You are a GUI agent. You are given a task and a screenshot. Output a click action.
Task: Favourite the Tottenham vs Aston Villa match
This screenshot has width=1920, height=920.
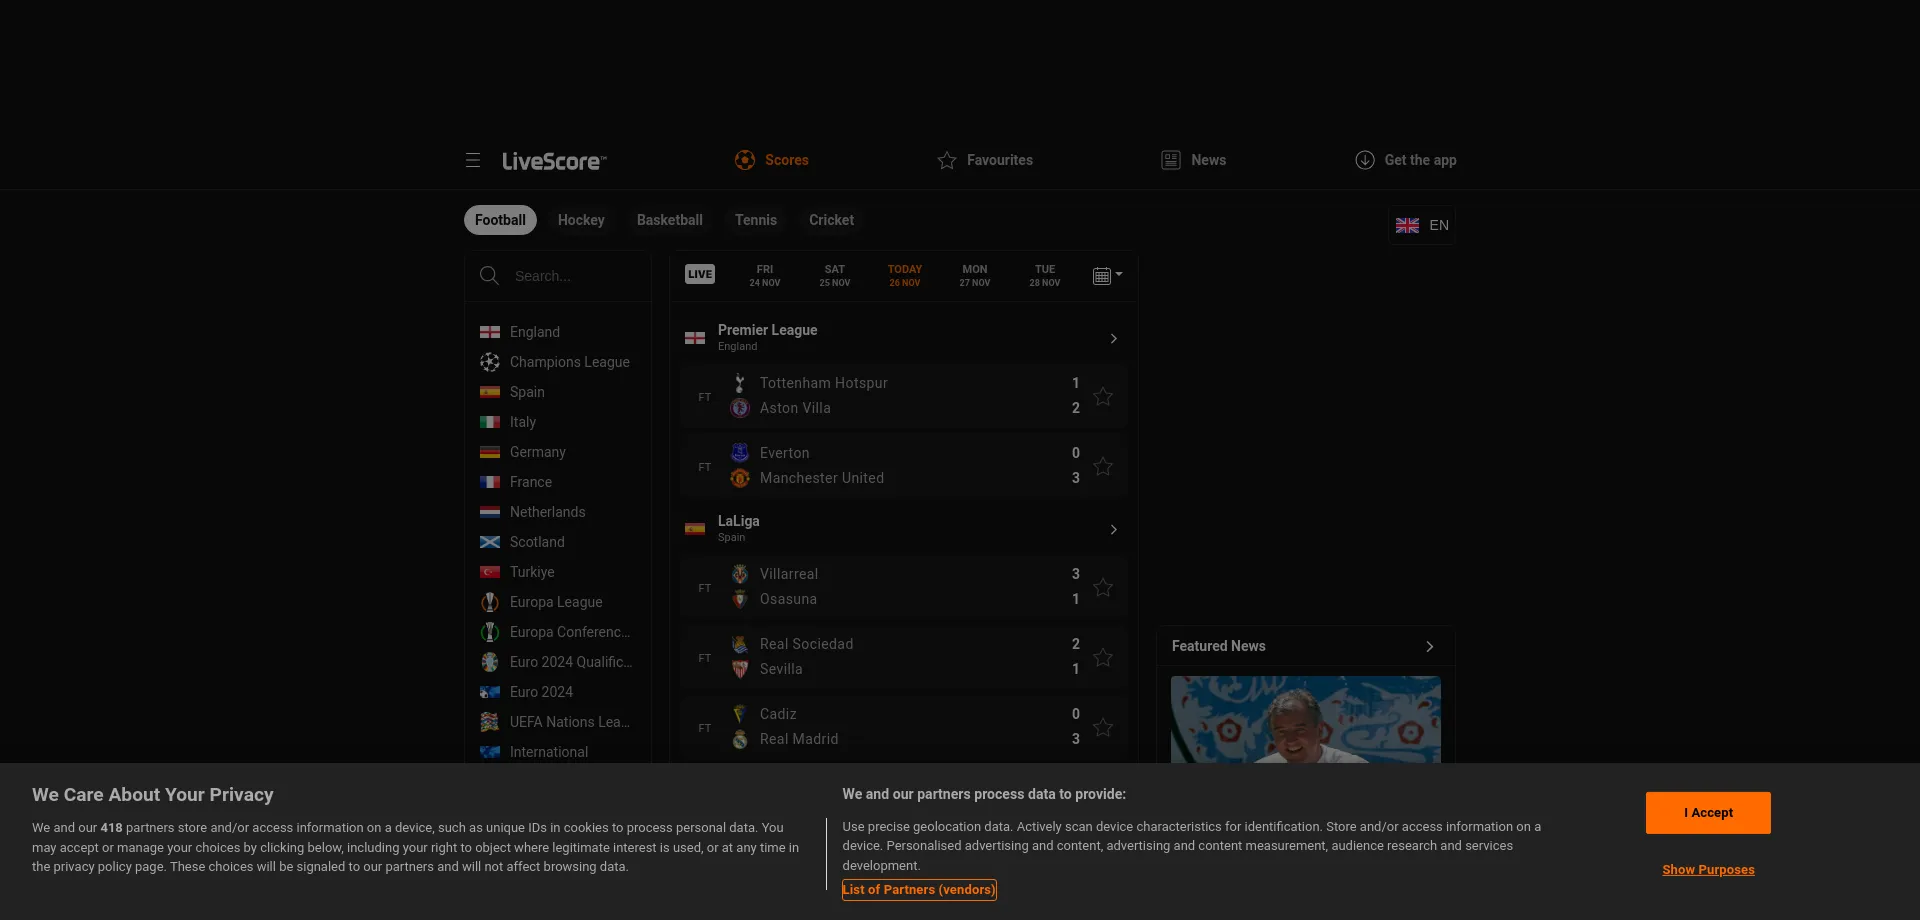point(1103,396)
